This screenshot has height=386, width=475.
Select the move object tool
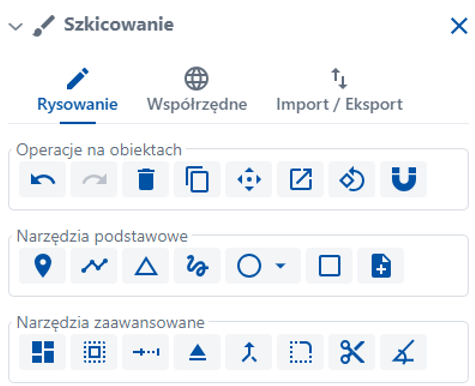(249, 179)
